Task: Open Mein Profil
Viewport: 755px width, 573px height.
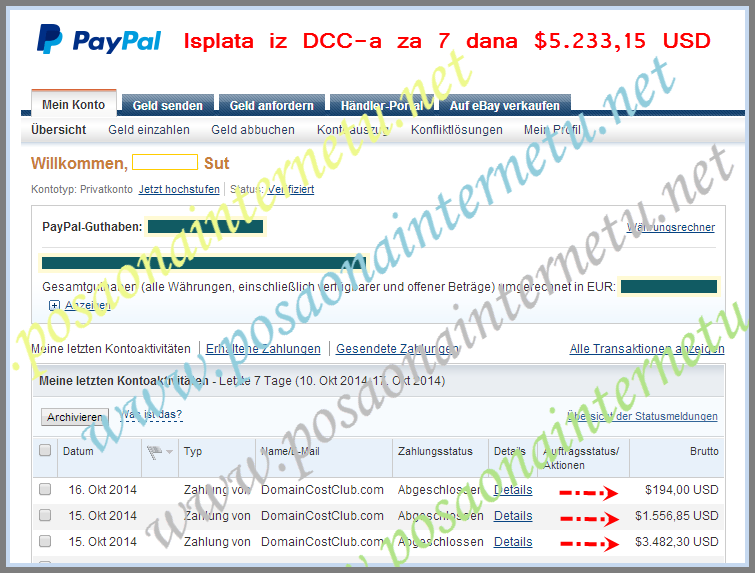Action: tap(552, 130)
